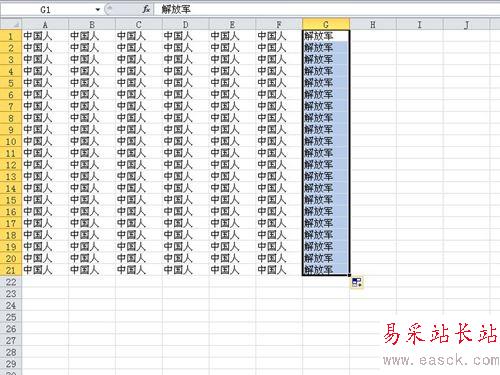The image size is (500, 375).
Task: Select row 22 header
Action: point(11,282)
